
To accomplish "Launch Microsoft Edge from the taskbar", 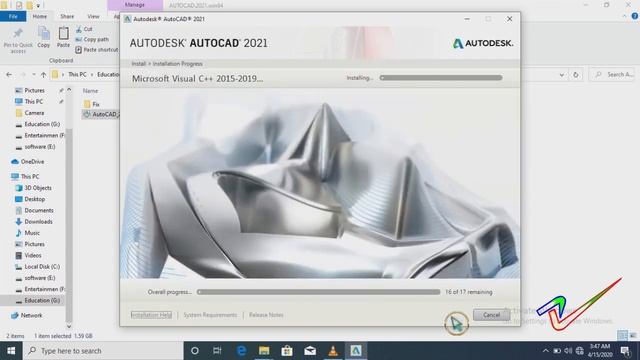I will (241, 351).
